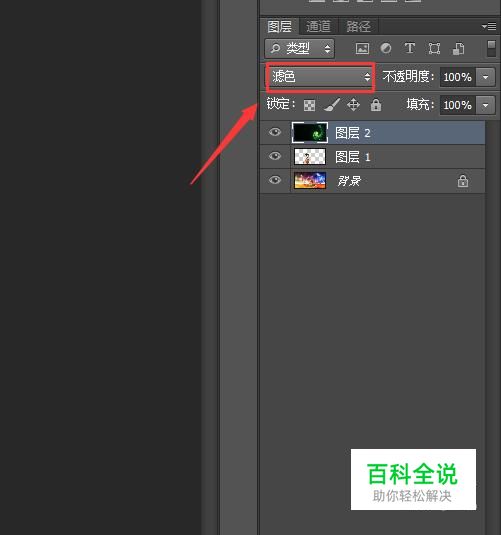Click the 不透明度 label
Viewport: 501px width, 535px height.
point(408,77)
